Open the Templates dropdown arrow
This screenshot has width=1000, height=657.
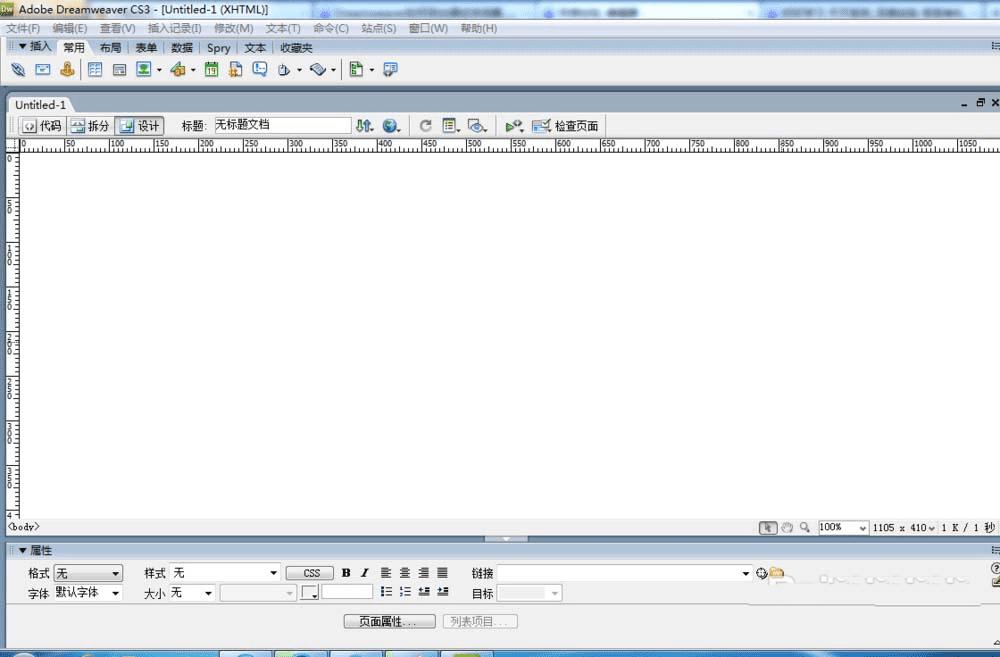[x=372, y=70]
